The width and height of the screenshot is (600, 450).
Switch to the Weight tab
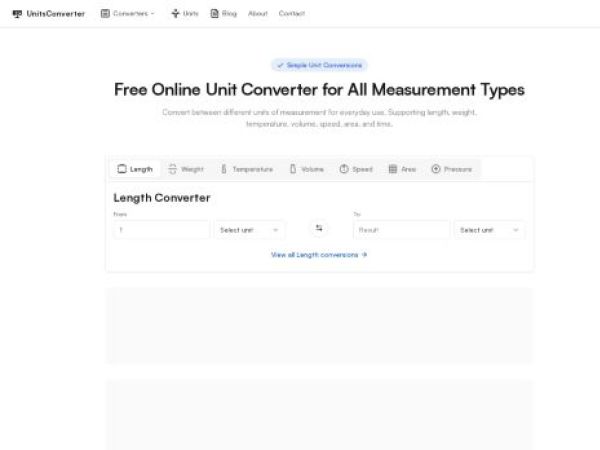[x=186, y=169]
